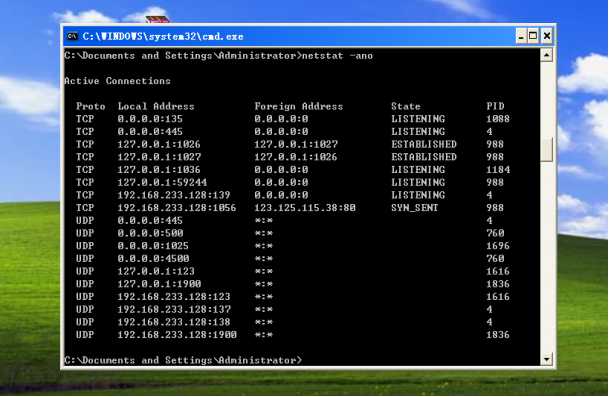Screen dimensions: 609x397
Task: Click the vertical scrollbar thumb
Action: coord(546,150)
